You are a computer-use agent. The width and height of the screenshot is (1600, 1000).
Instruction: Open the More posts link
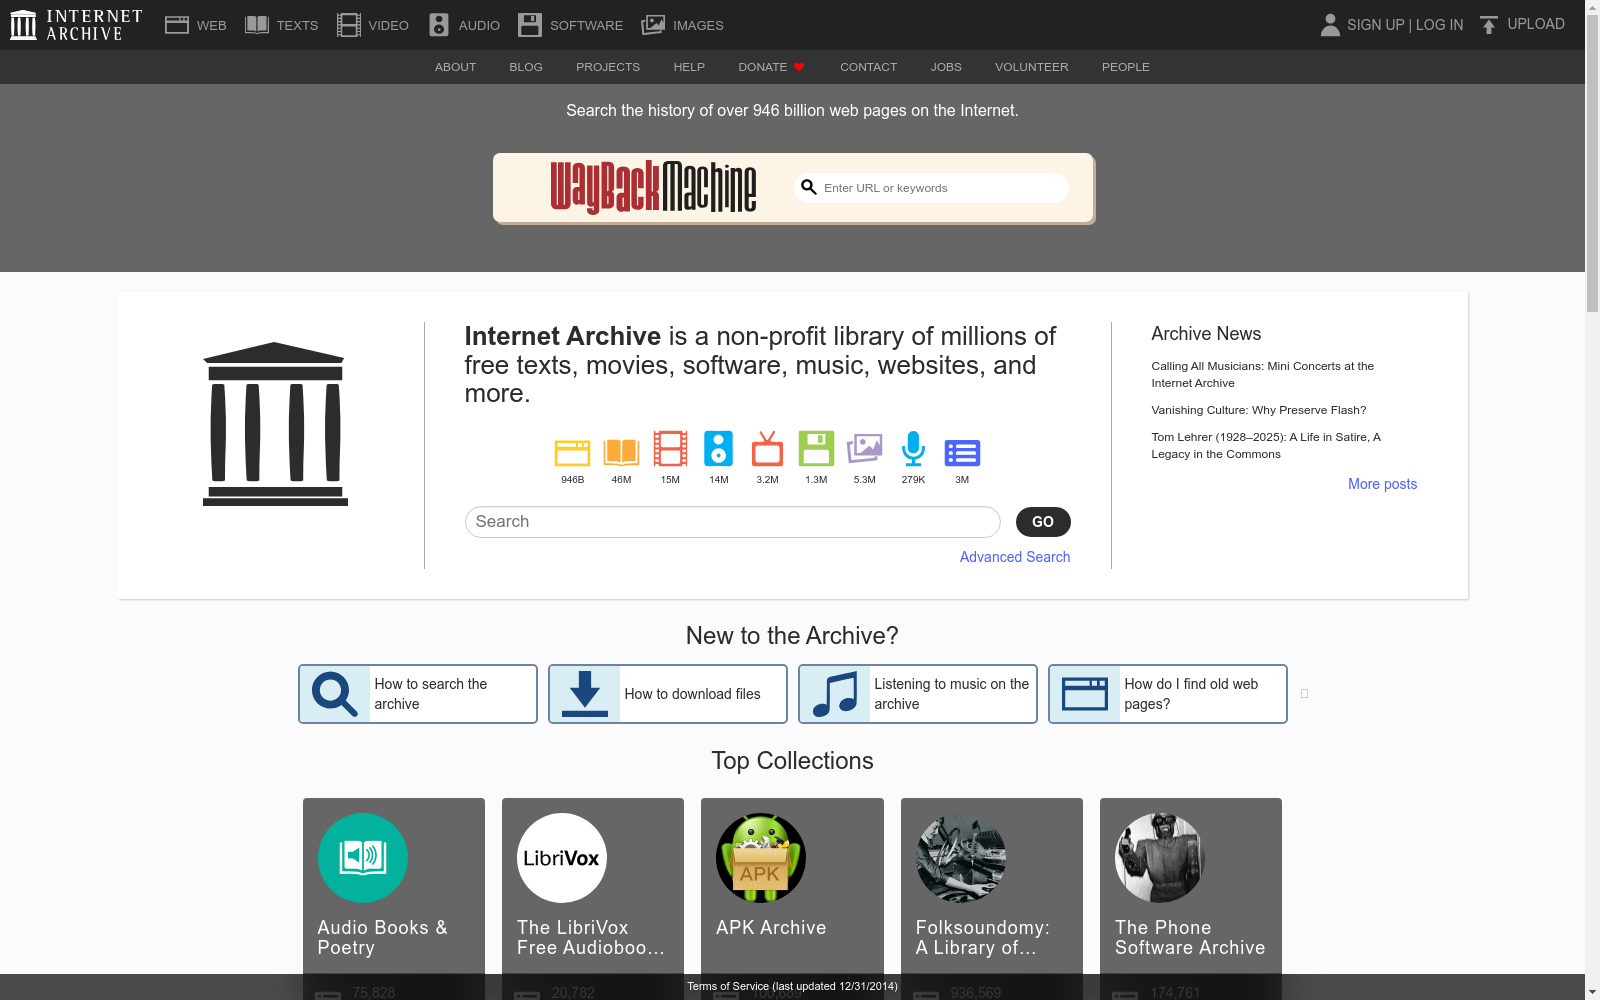point(1382,484)
